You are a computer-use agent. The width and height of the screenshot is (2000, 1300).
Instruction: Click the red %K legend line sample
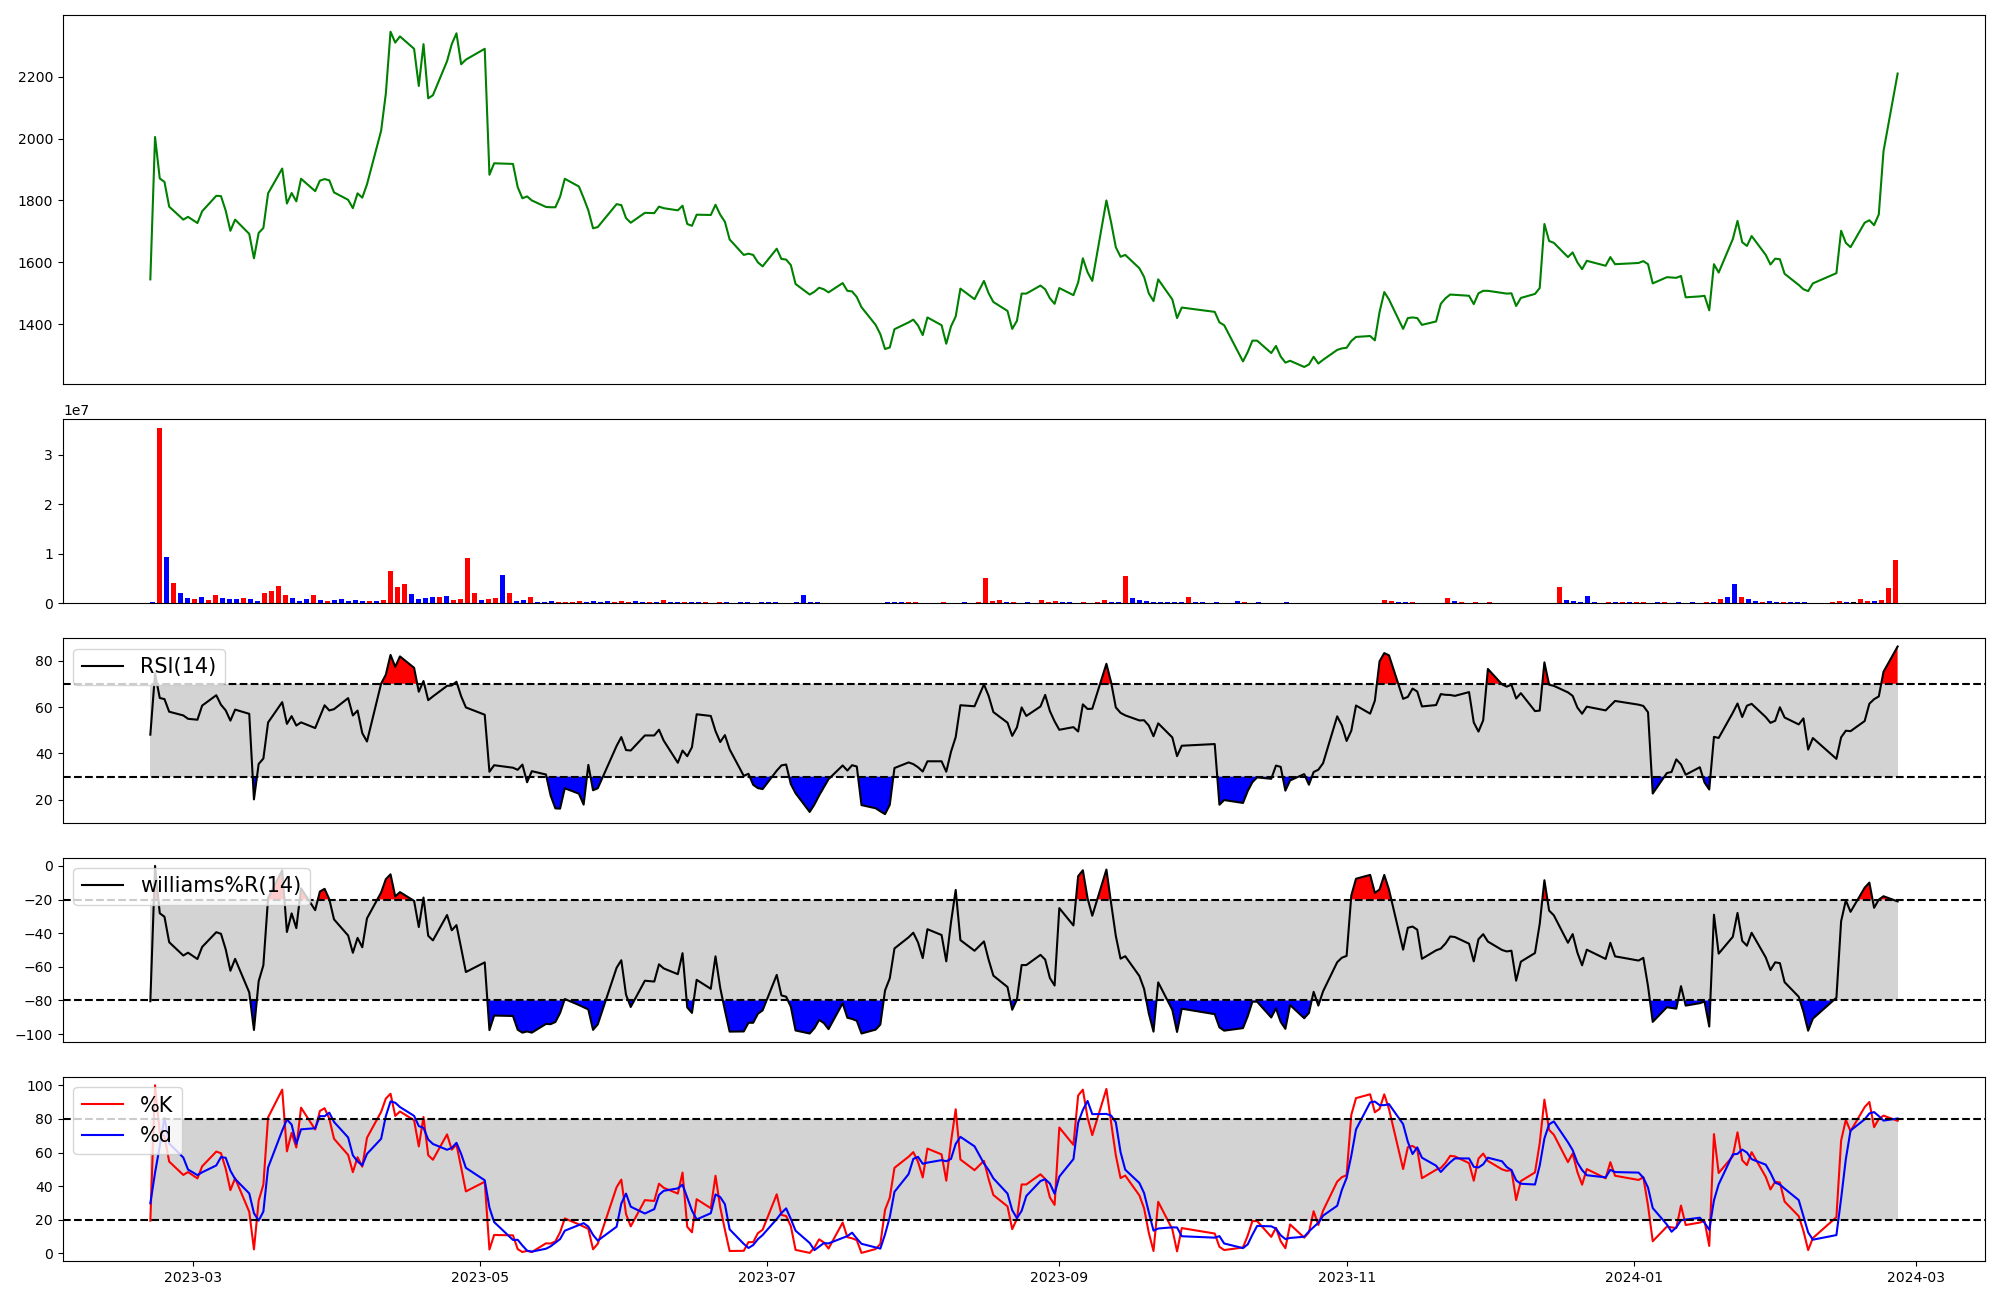(x=103, y=1105)
